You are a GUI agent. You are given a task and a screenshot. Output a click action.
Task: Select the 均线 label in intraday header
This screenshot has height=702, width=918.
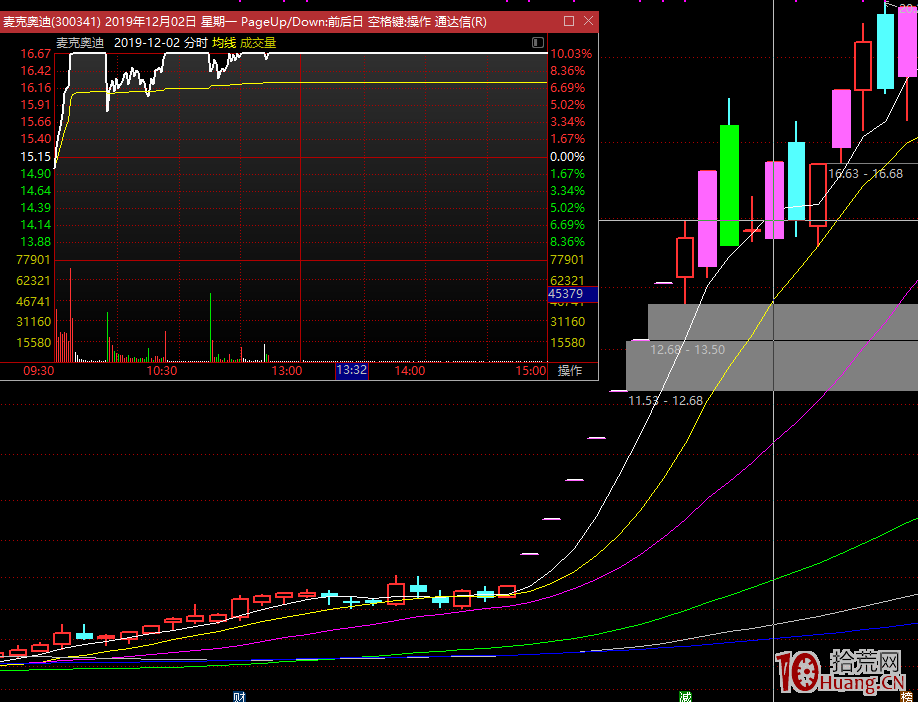tap(223, 43)
